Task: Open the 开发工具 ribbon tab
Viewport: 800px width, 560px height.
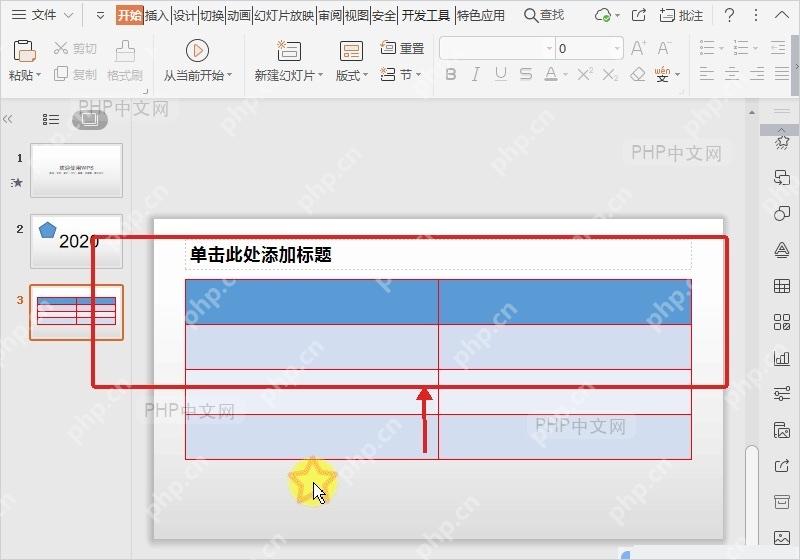Action: tap(426, 15)
